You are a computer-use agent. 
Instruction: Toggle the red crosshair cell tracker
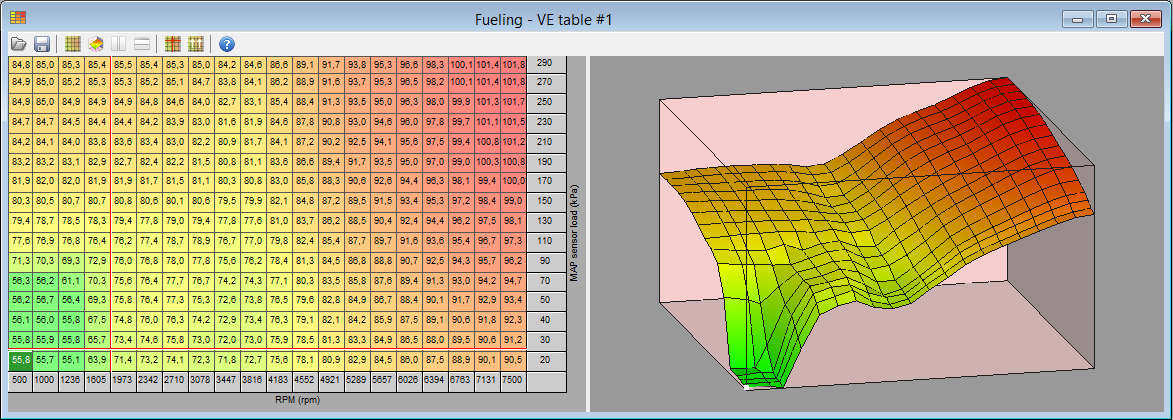[x=172, y=44]
